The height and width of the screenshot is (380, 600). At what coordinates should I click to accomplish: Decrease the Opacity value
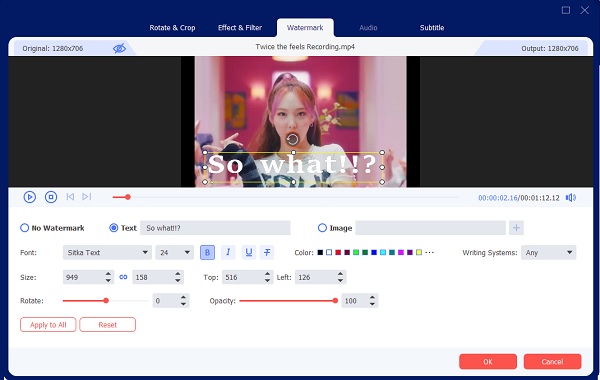pyautogui.click(x=372, y=304)
